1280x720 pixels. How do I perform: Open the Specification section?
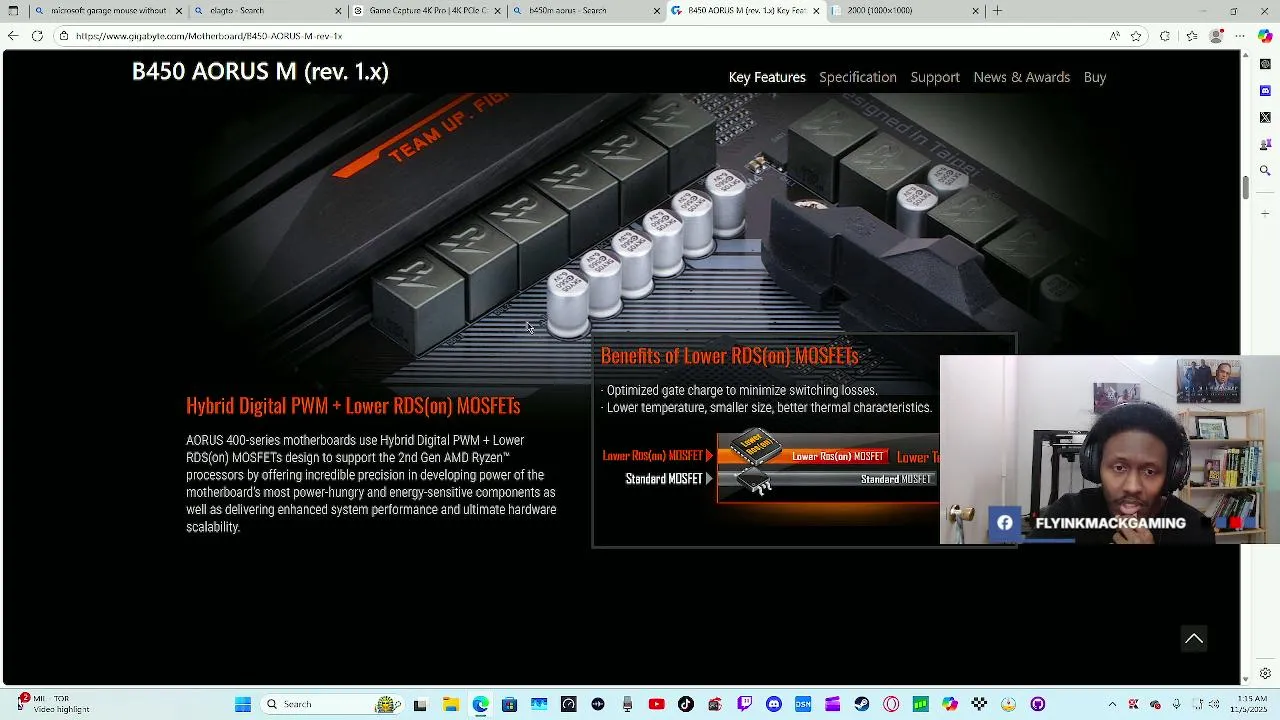click(858, 77)
